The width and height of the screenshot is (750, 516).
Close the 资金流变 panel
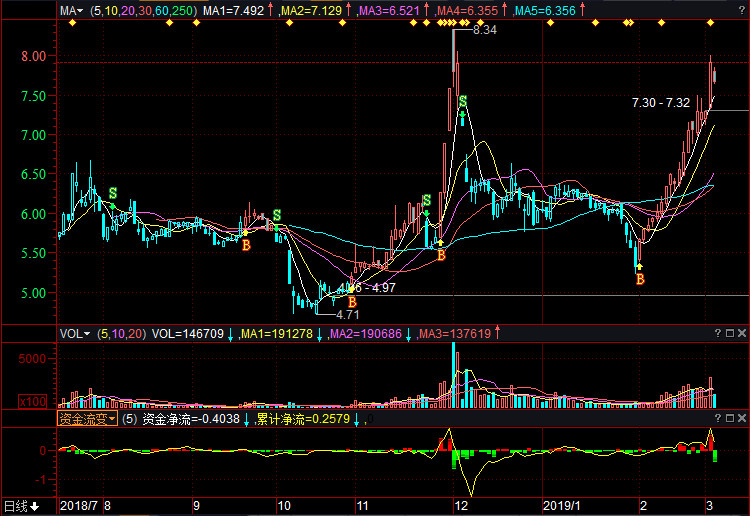pos(742,418)
